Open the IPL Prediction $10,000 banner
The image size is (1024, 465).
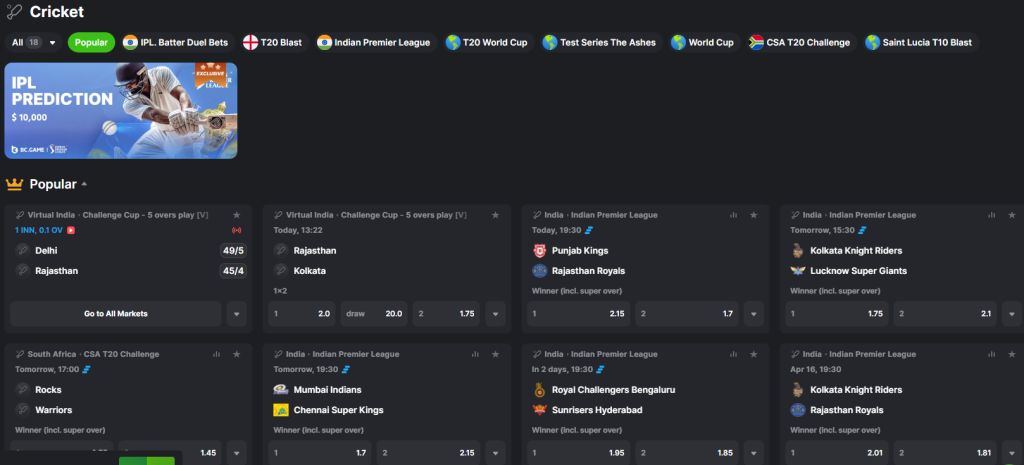[121, 110]
